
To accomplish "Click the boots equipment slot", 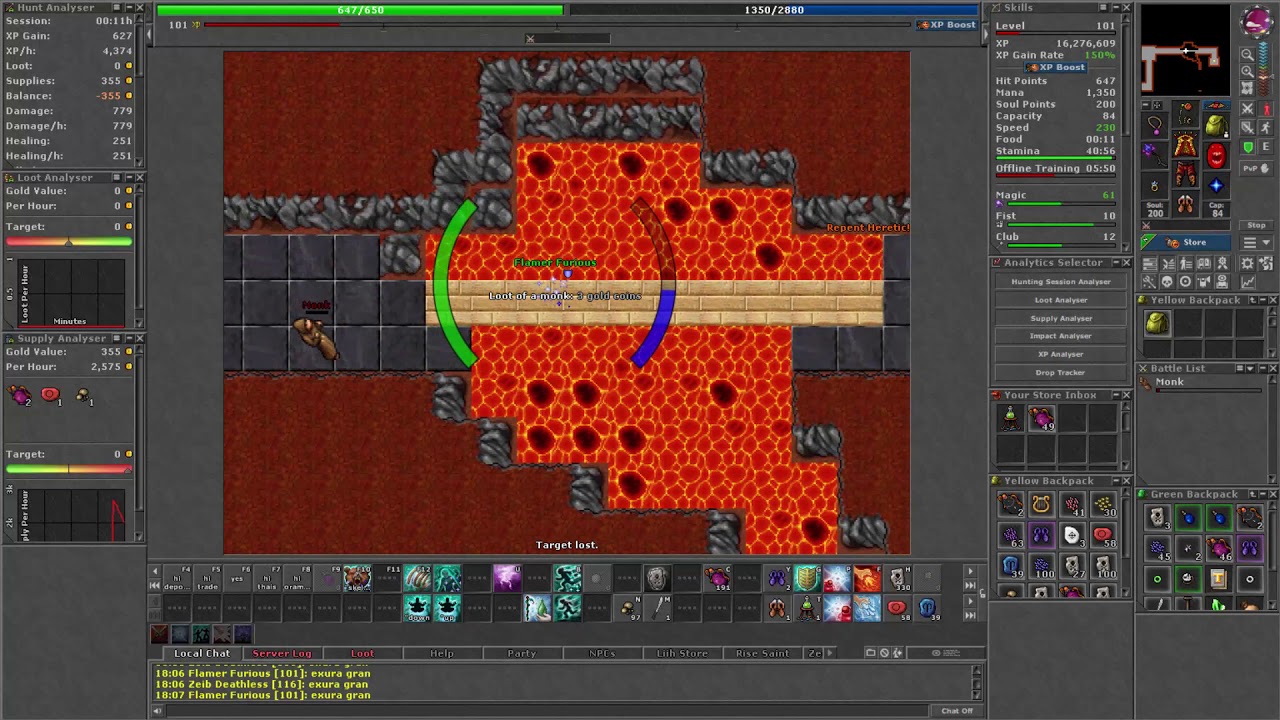I will click(1185, 205).
